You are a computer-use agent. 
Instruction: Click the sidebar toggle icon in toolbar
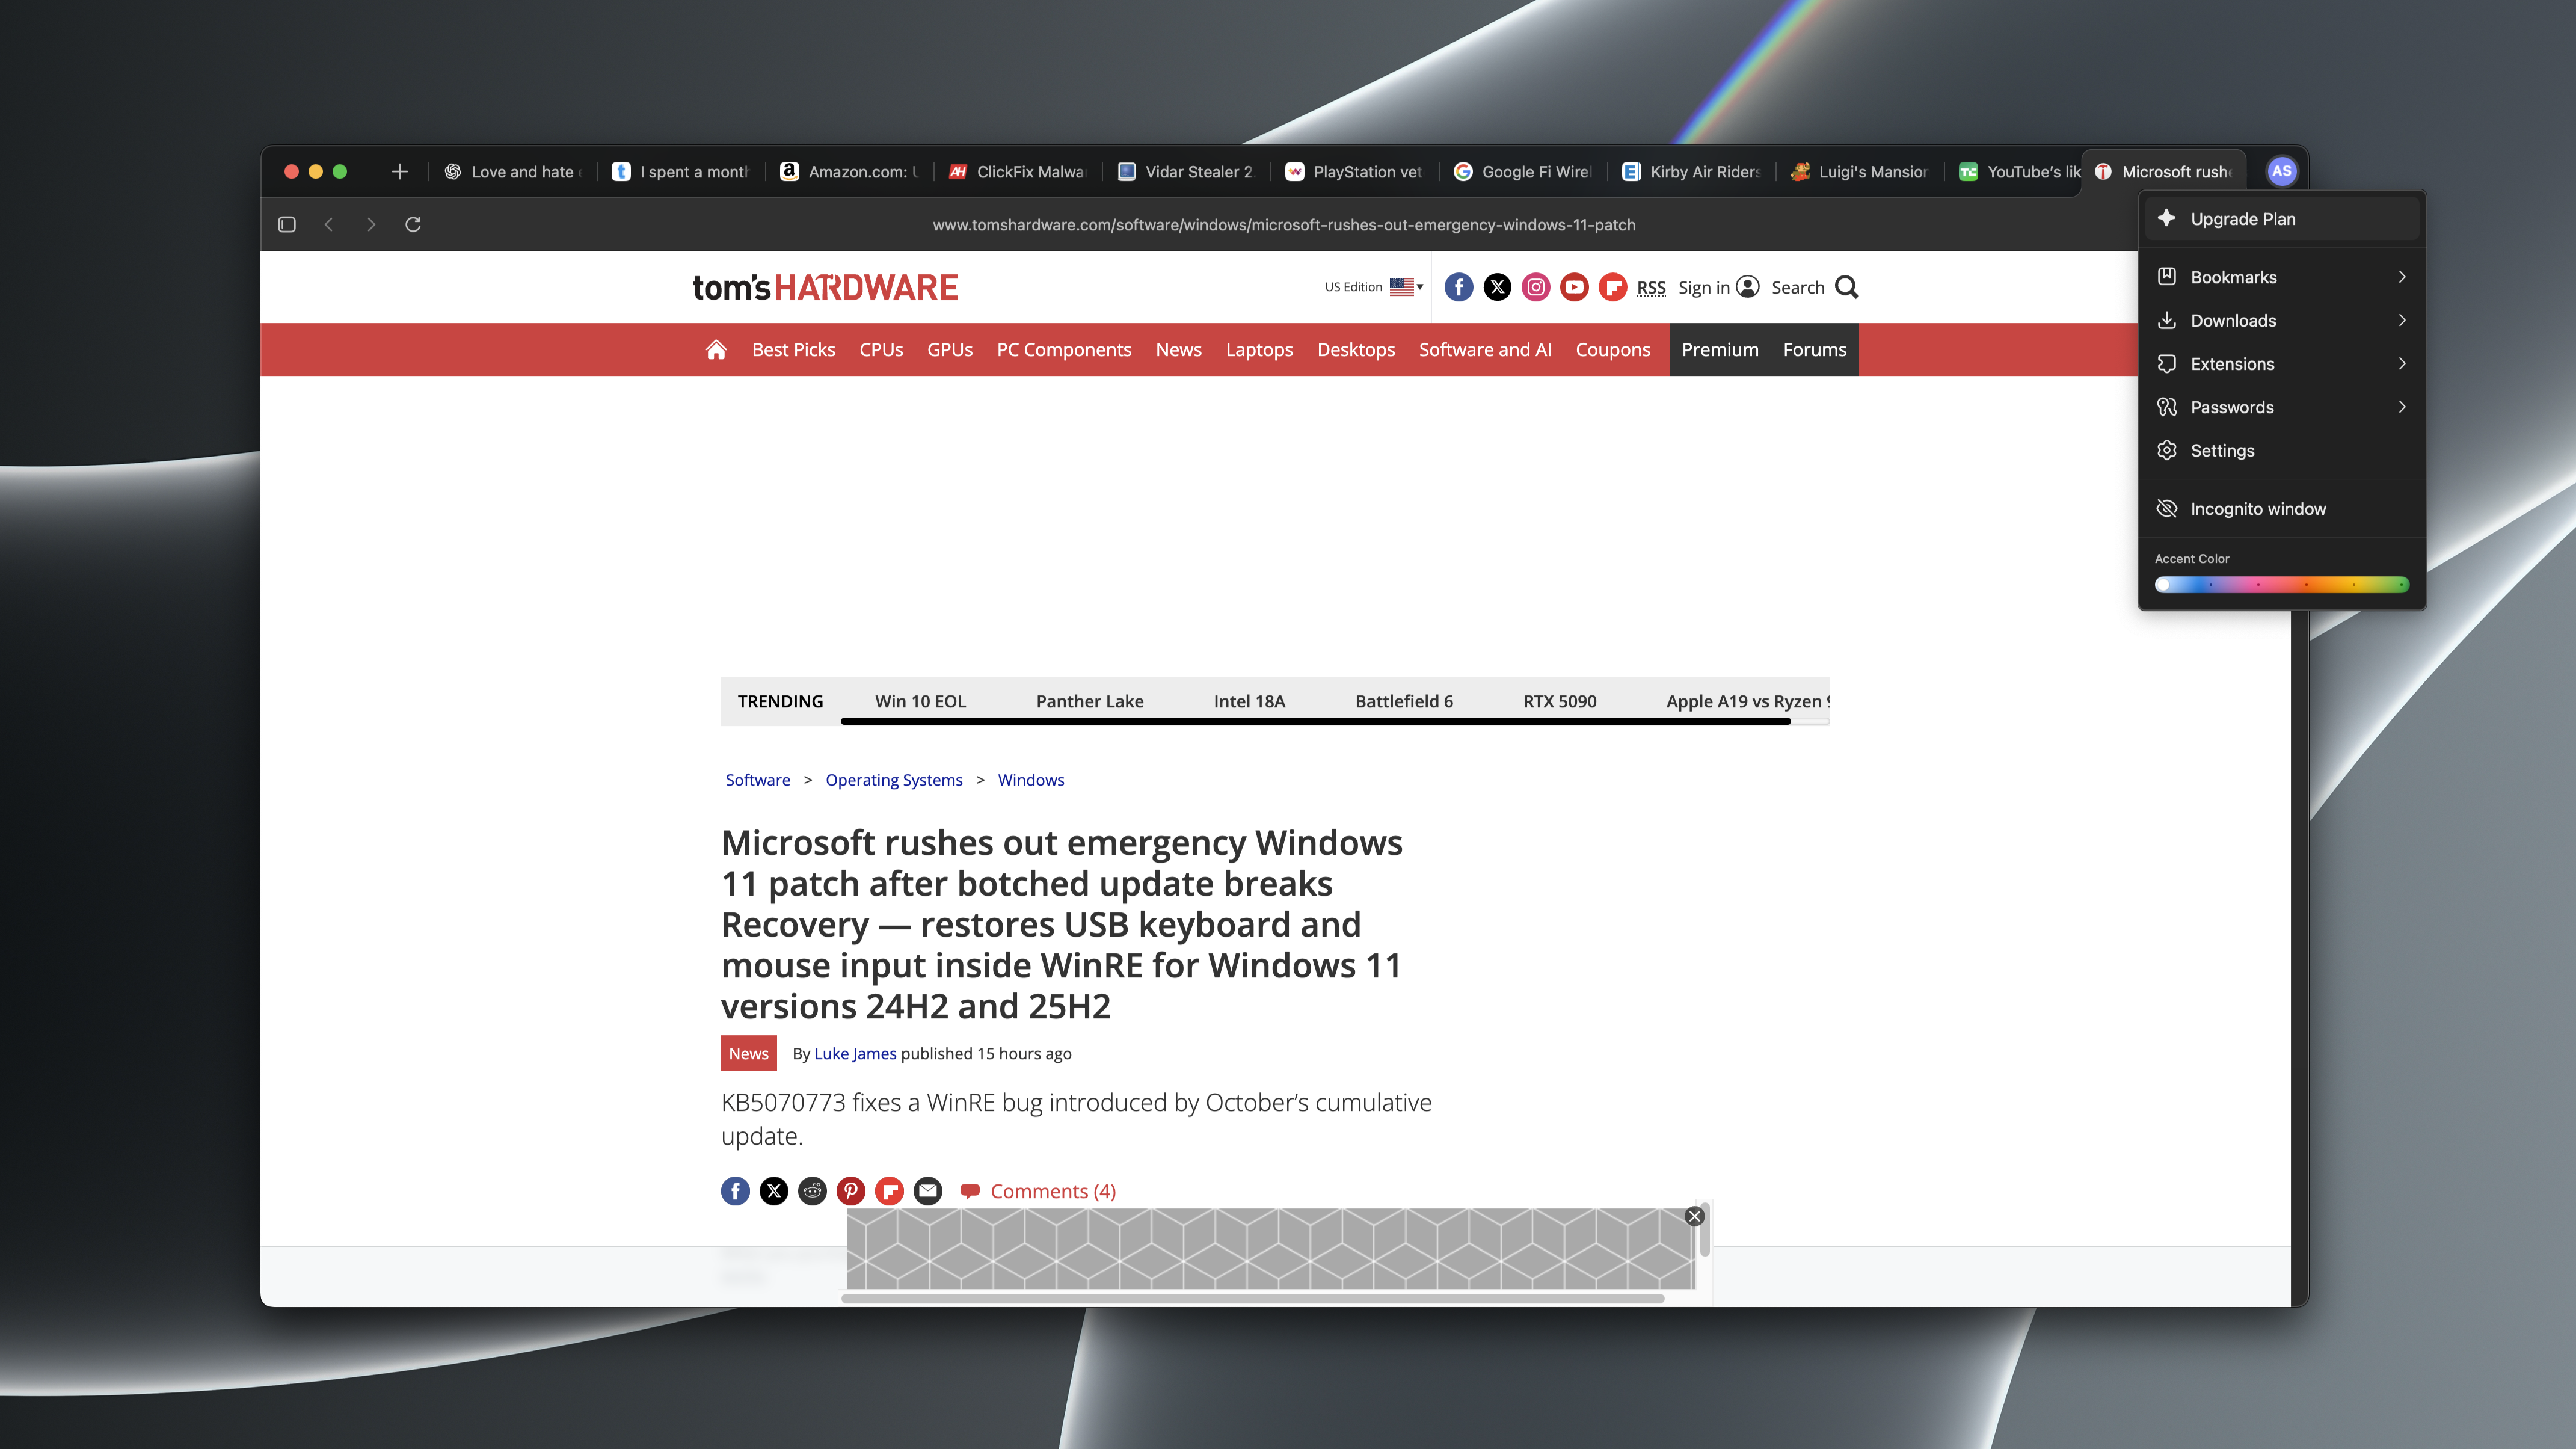(287, 224)
